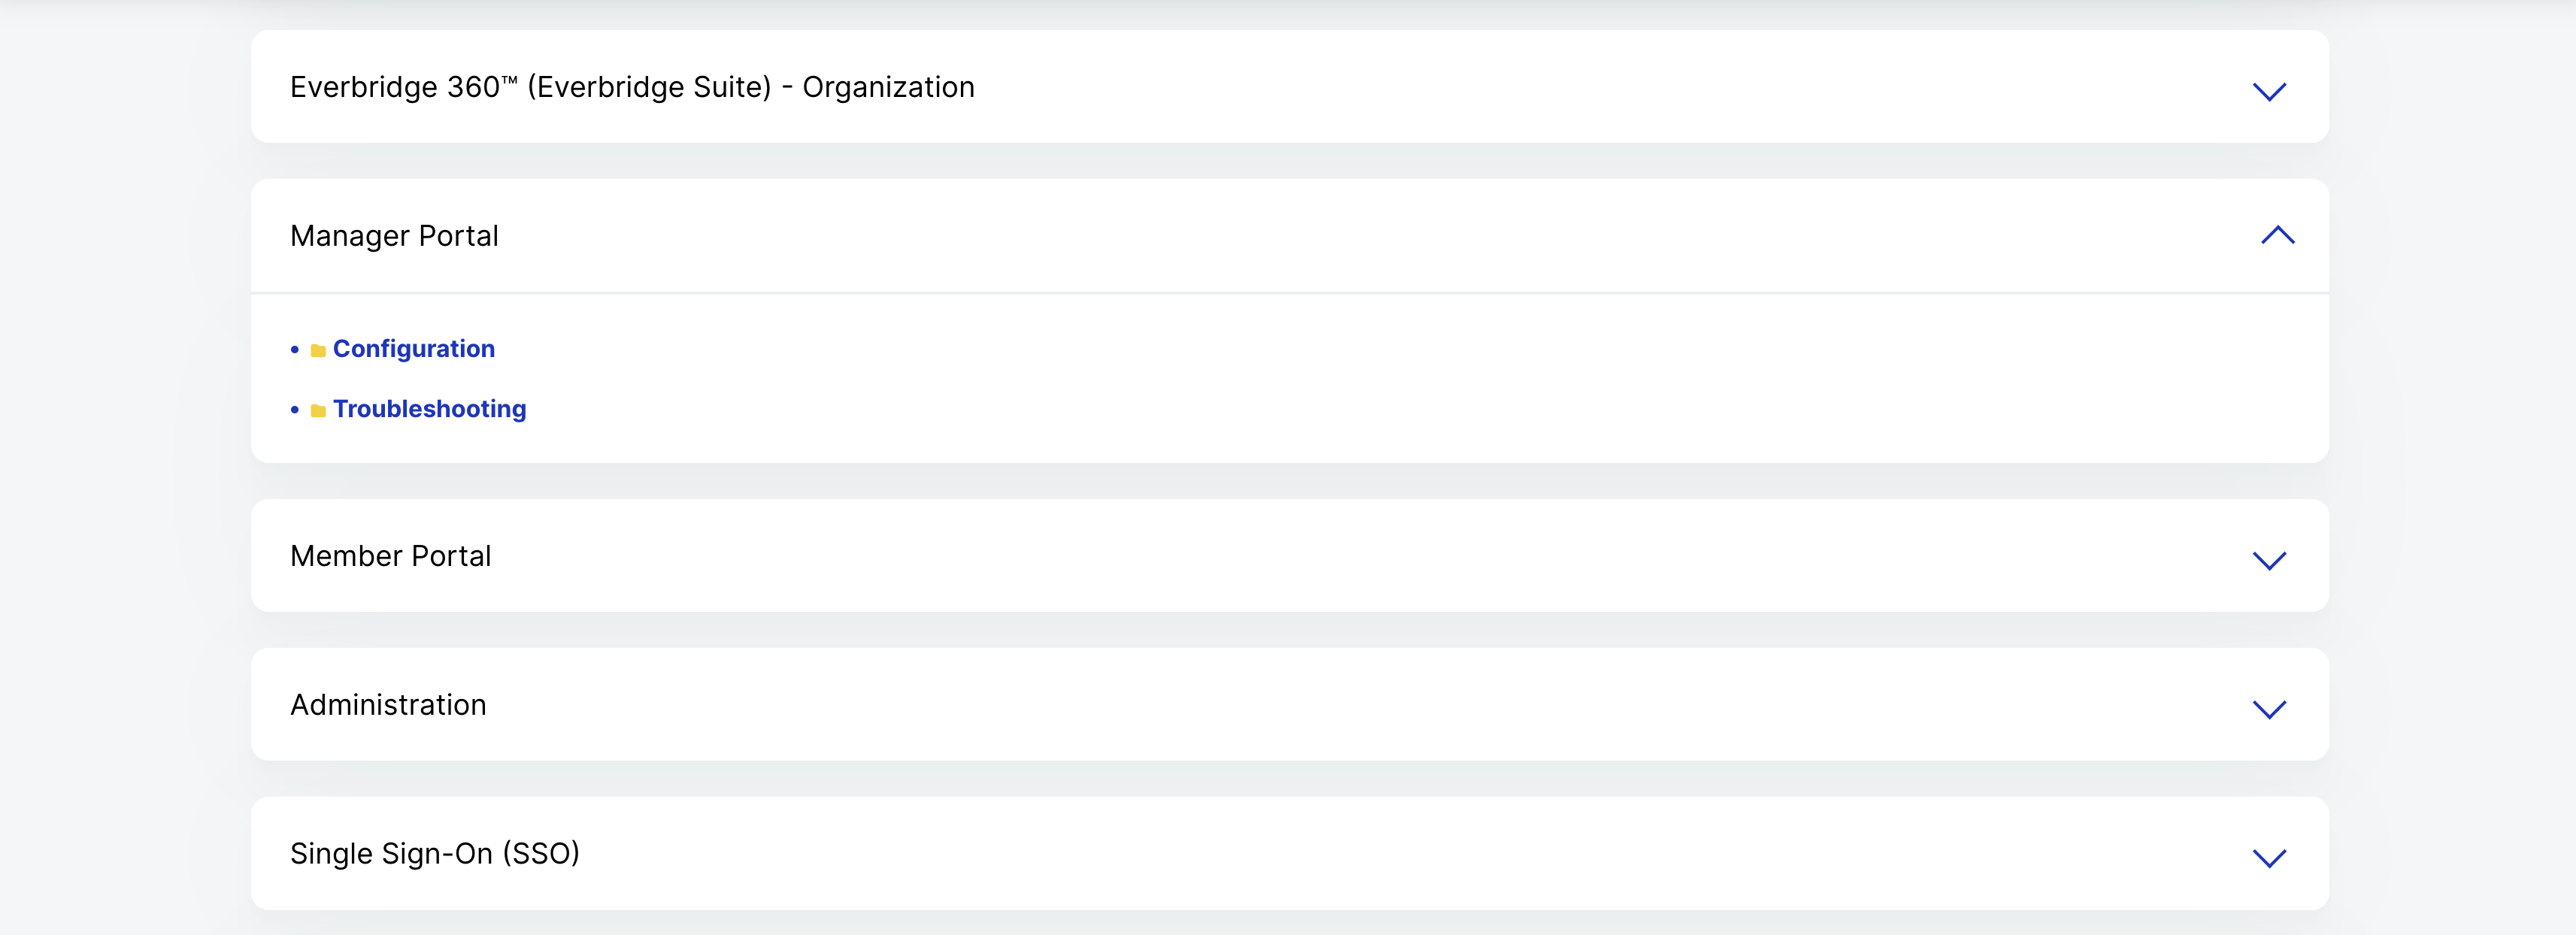This screenshot has height=935, width=2576.
Task: Open the Configuration folder icon
Action: [318, 350]
